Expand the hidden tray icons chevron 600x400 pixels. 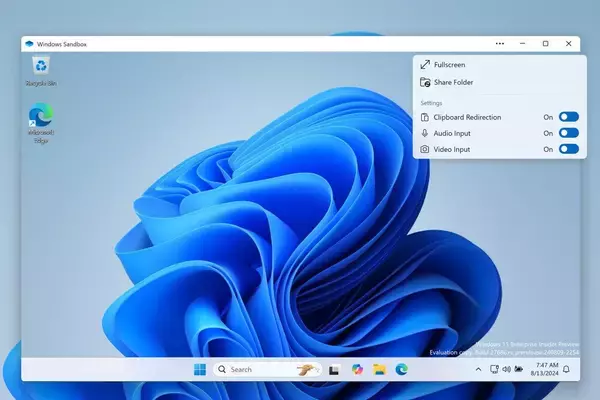478,369
